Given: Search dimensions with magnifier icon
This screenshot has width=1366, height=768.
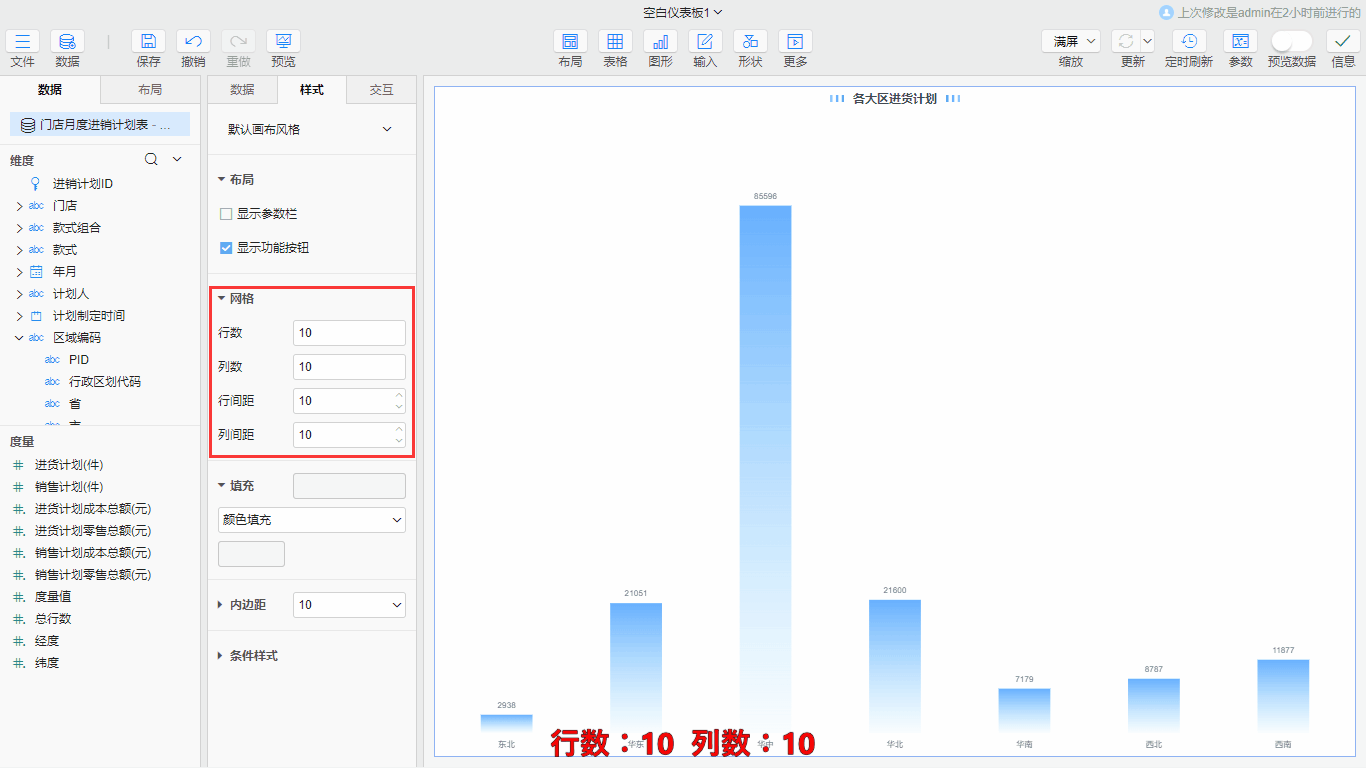Looking at the screenshot, I should [151, 160].
